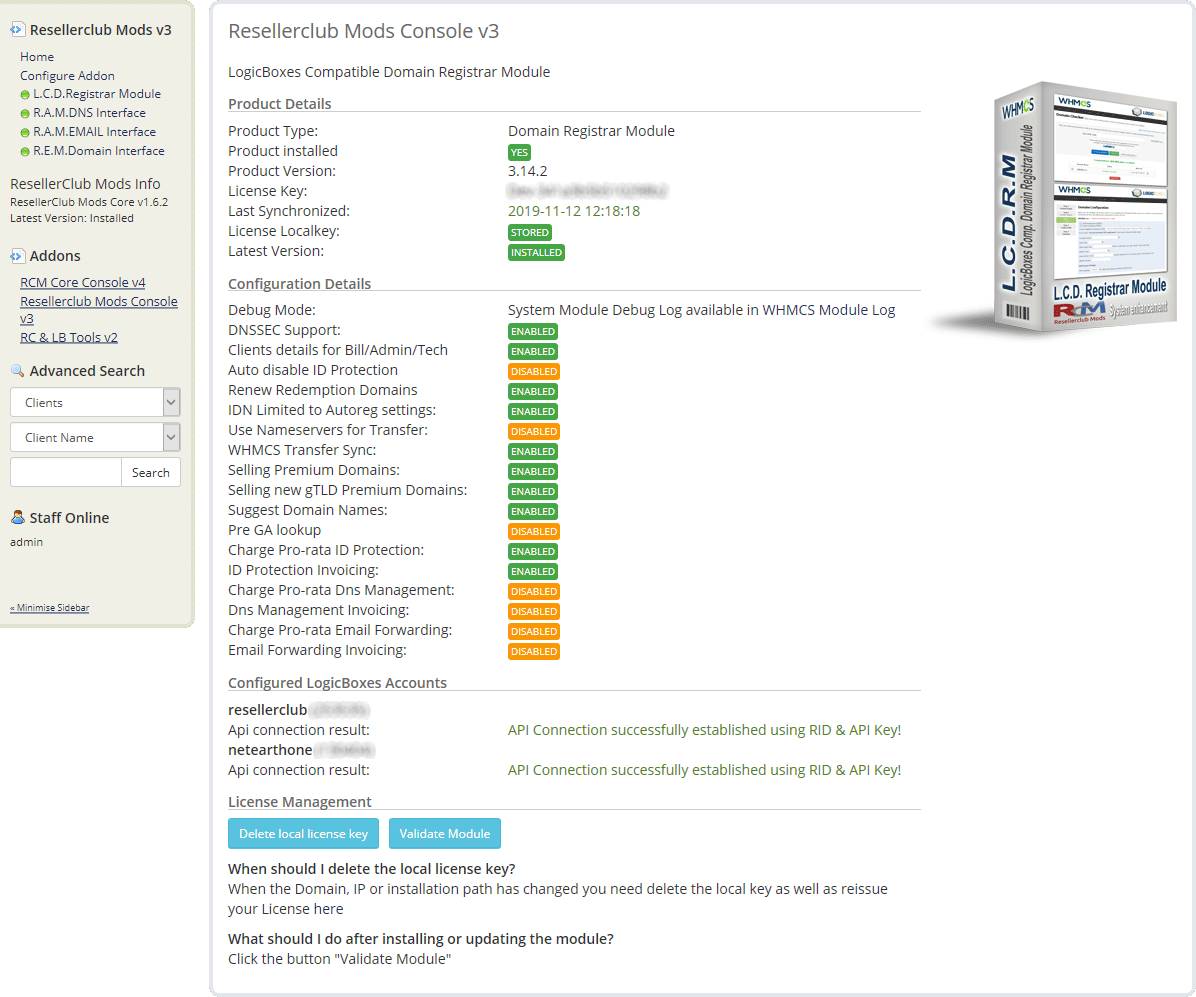Click ENABLED badge for Clients details Bill/Admin/Tech
The width and height of the screenshot is (1196, 997).
[533, 352]
